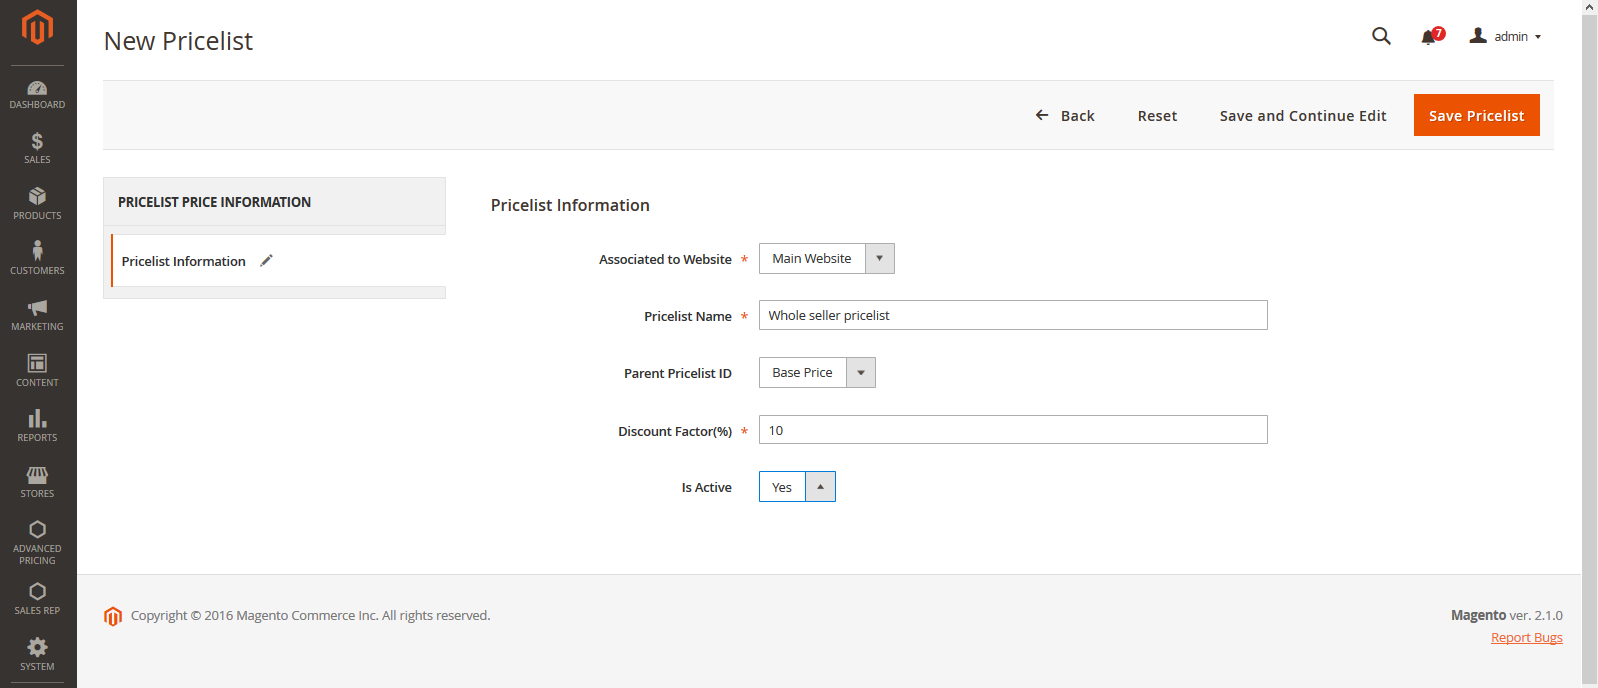Open the Marketing menu
Image resolution: width=1598 pixels, height=688 pixels.
(x=37, y=316)
